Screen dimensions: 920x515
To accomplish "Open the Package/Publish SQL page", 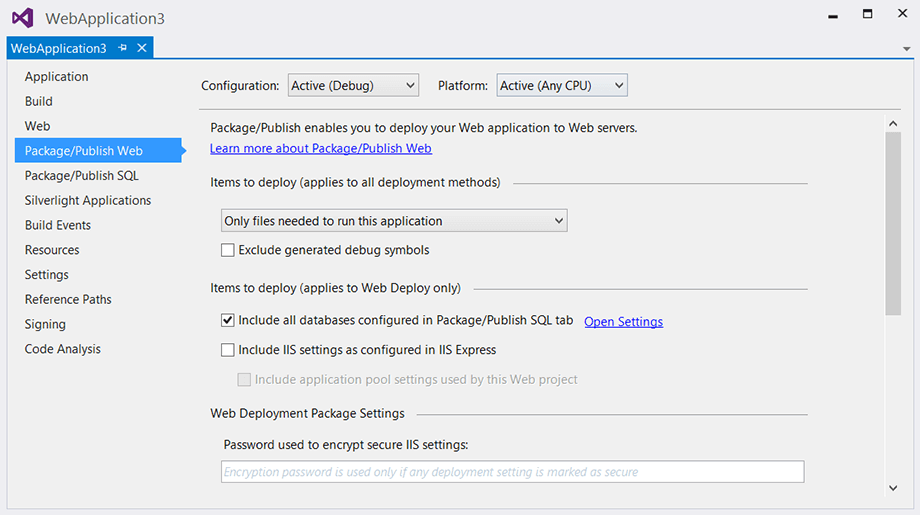I will pos(82,175).
